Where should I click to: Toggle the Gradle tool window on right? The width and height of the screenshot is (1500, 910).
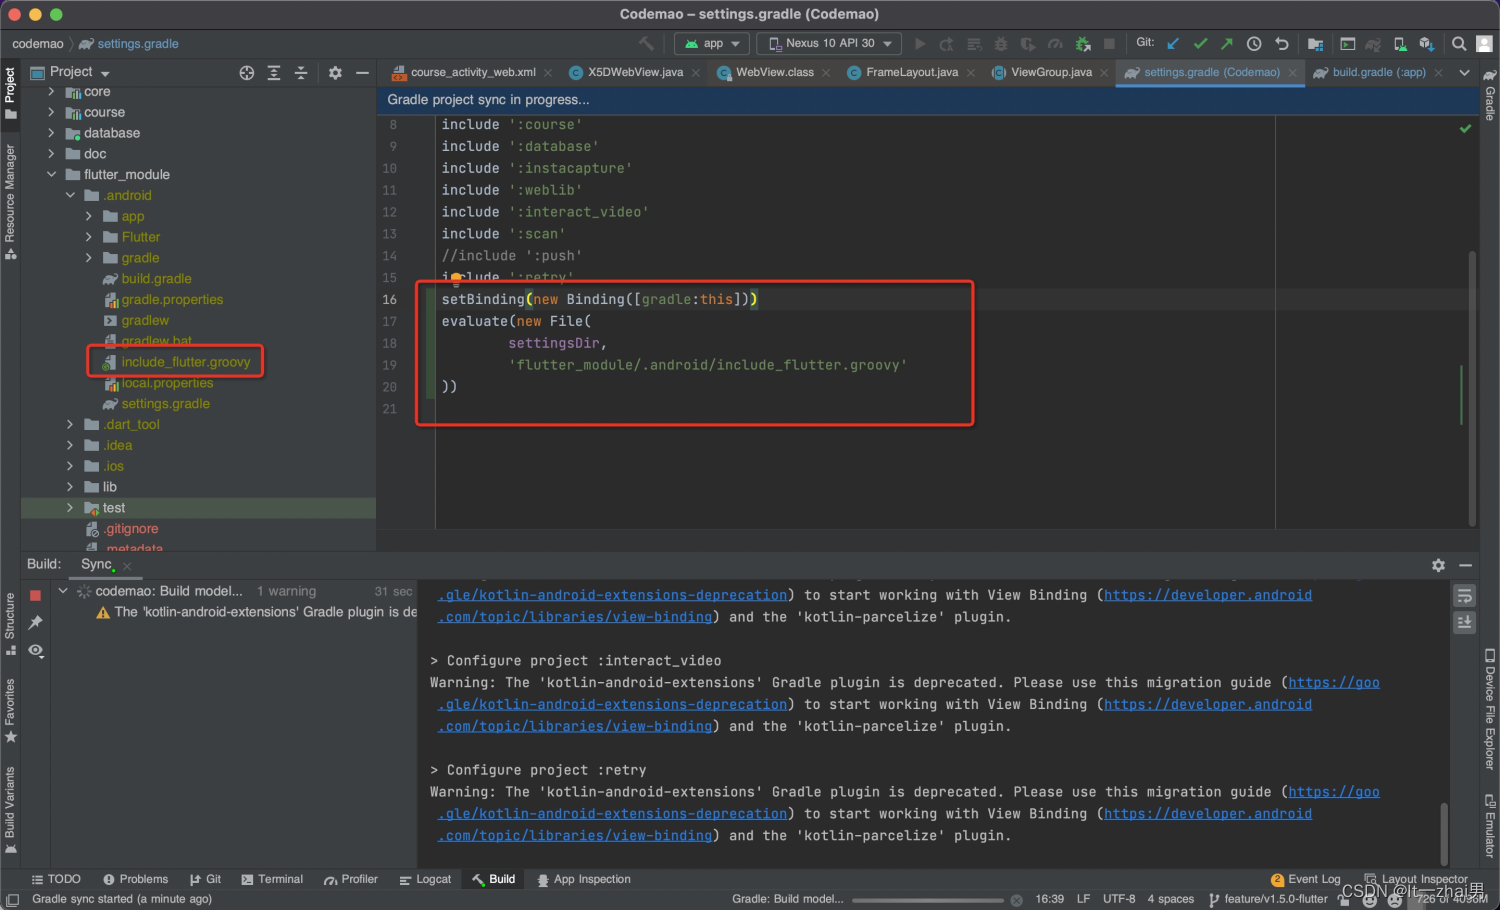pos(1489,95)
